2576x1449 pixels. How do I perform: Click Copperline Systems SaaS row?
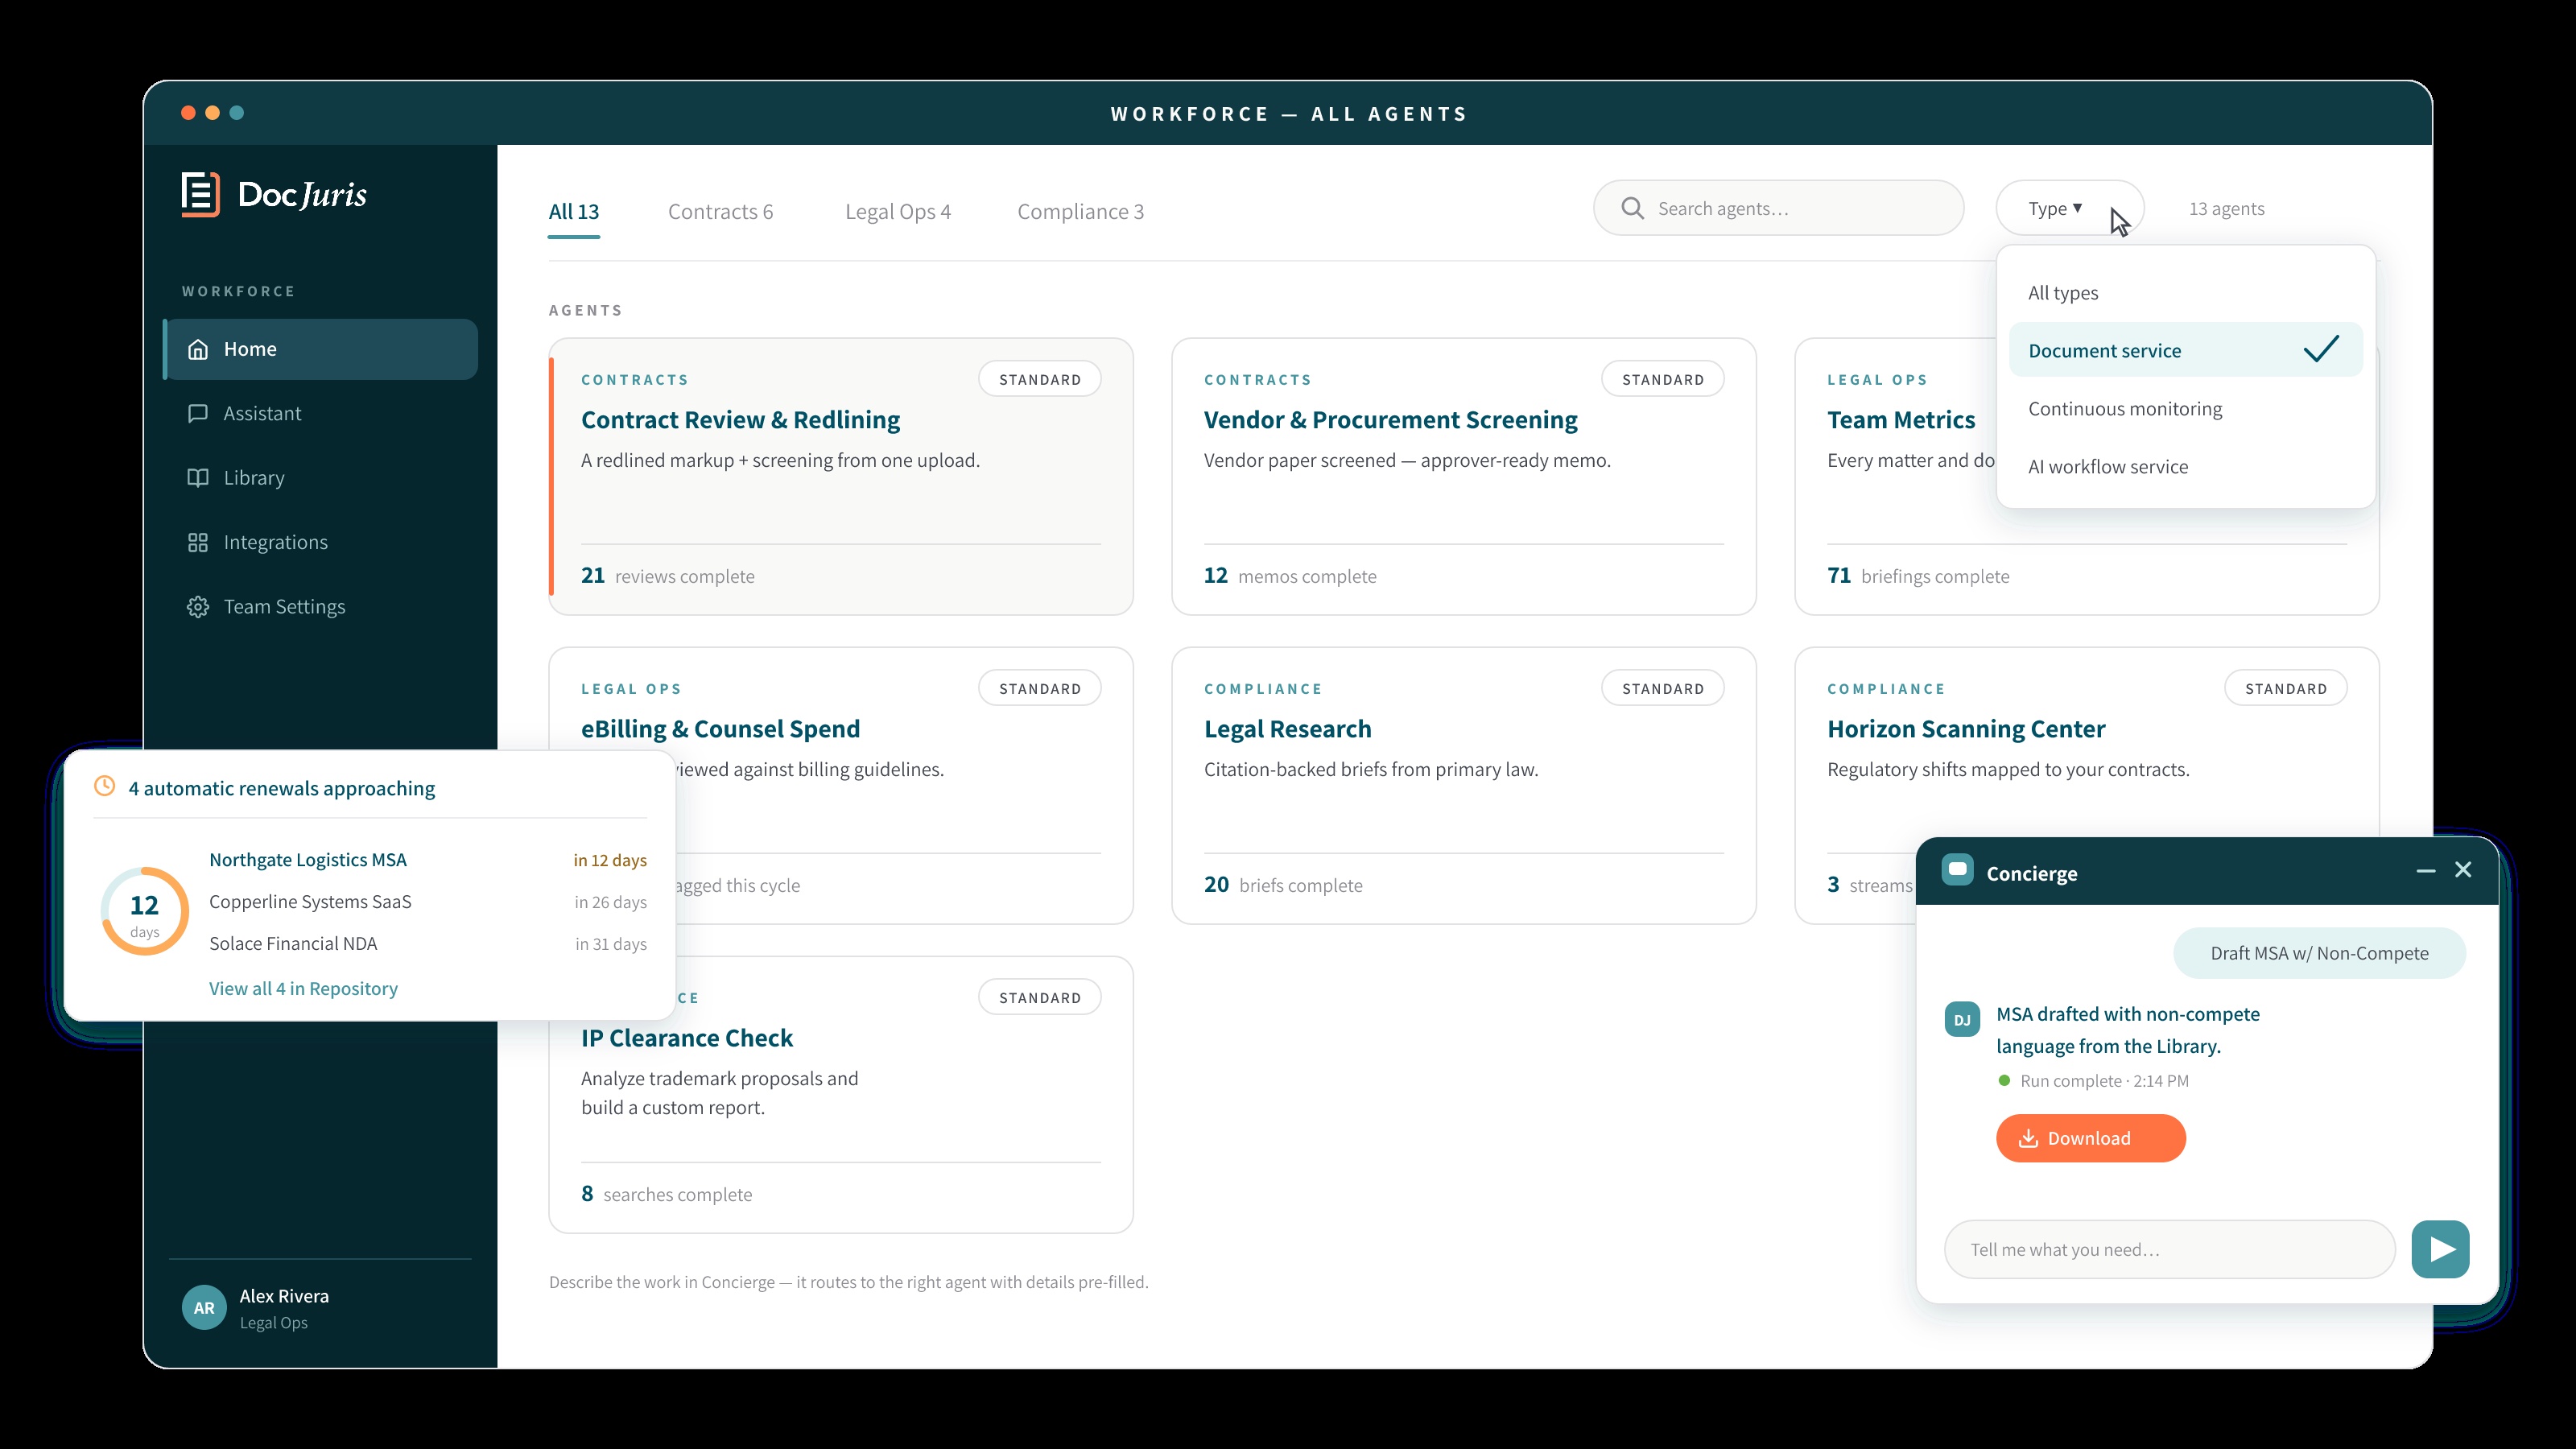(x=427, y=902)
